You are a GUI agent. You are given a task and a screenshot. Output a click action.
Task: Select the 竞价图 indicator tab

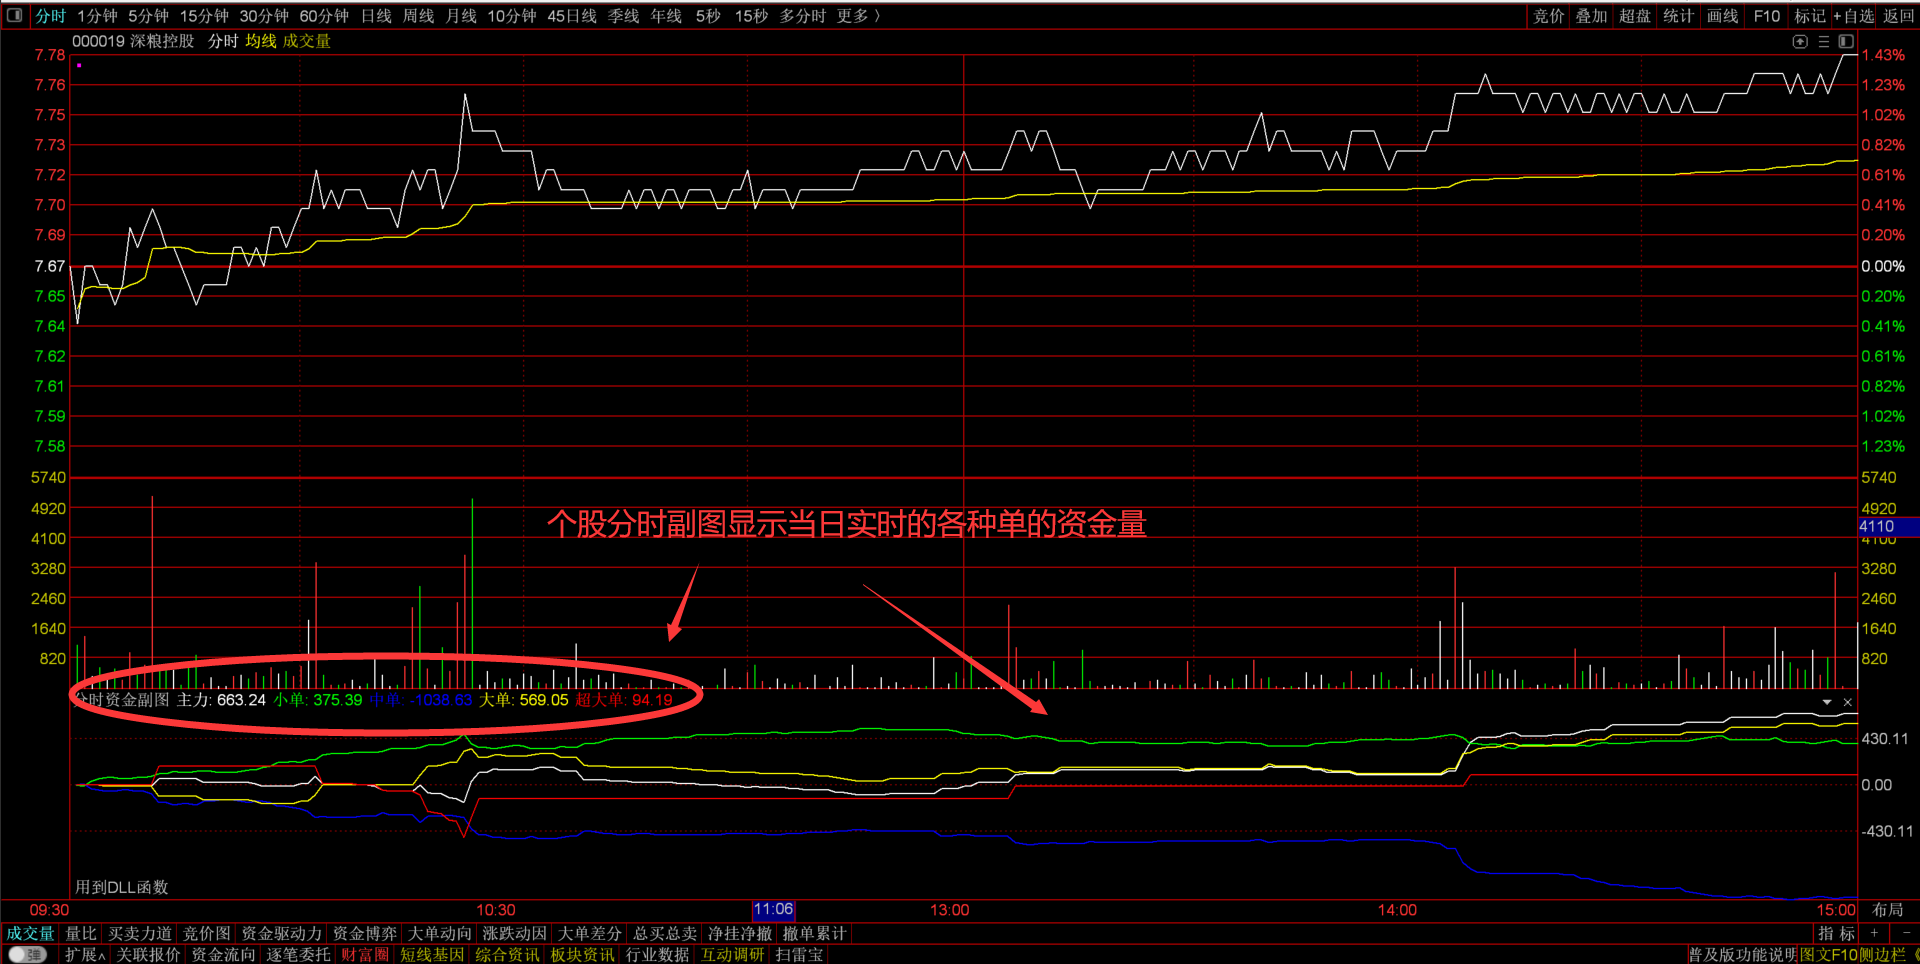(207, 933)
